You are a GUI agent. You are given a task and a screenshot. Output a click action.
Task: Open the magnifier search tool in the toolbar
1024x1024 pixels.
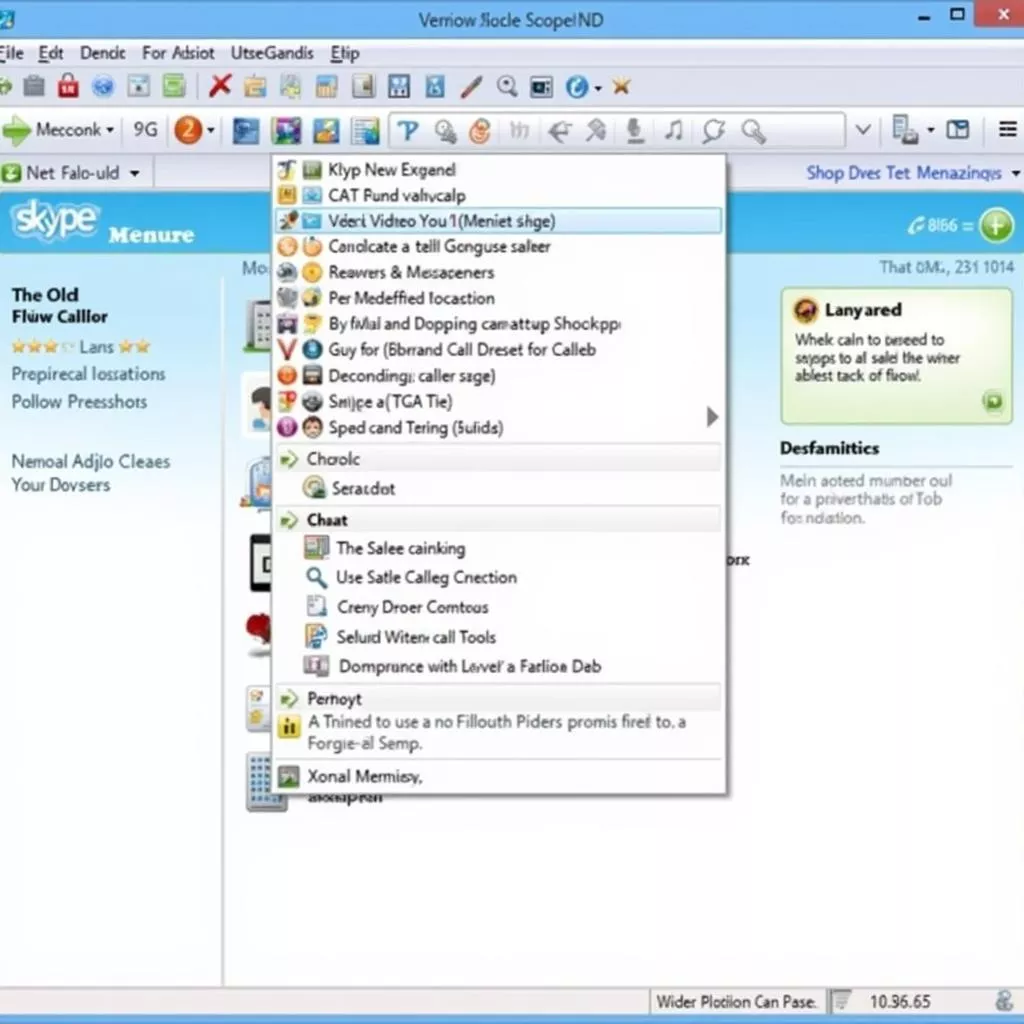[x=506, y=87]
